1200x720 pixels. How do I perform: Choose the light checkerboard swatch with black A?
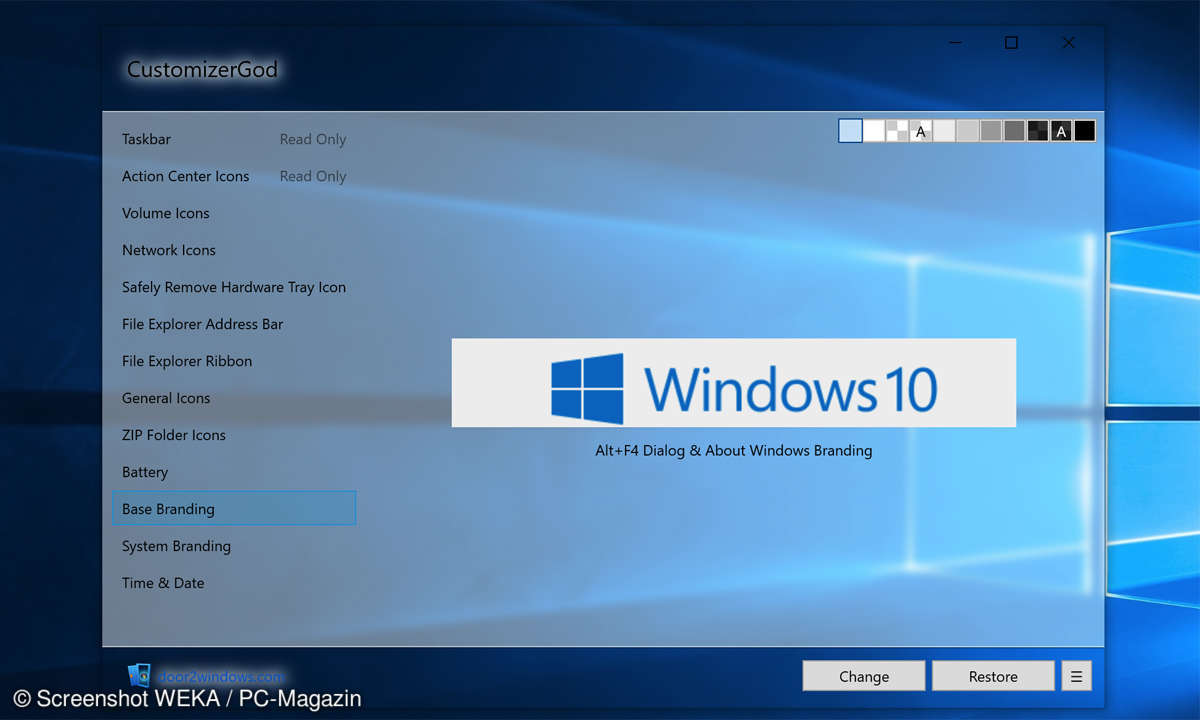pos(921,131)
